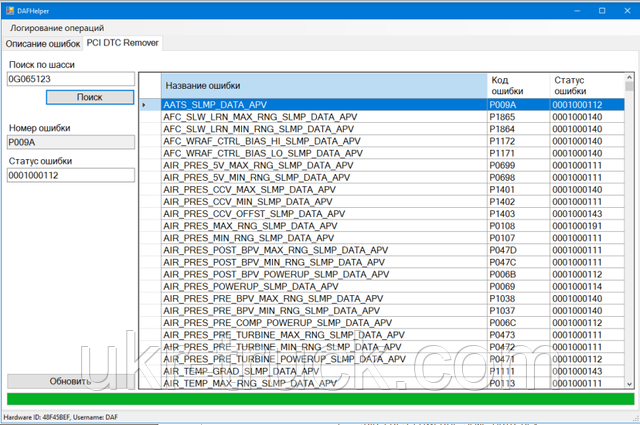This screenshot has width=640, height=425.
Task: Click error code cell P0069
Action: pos(518,287)
